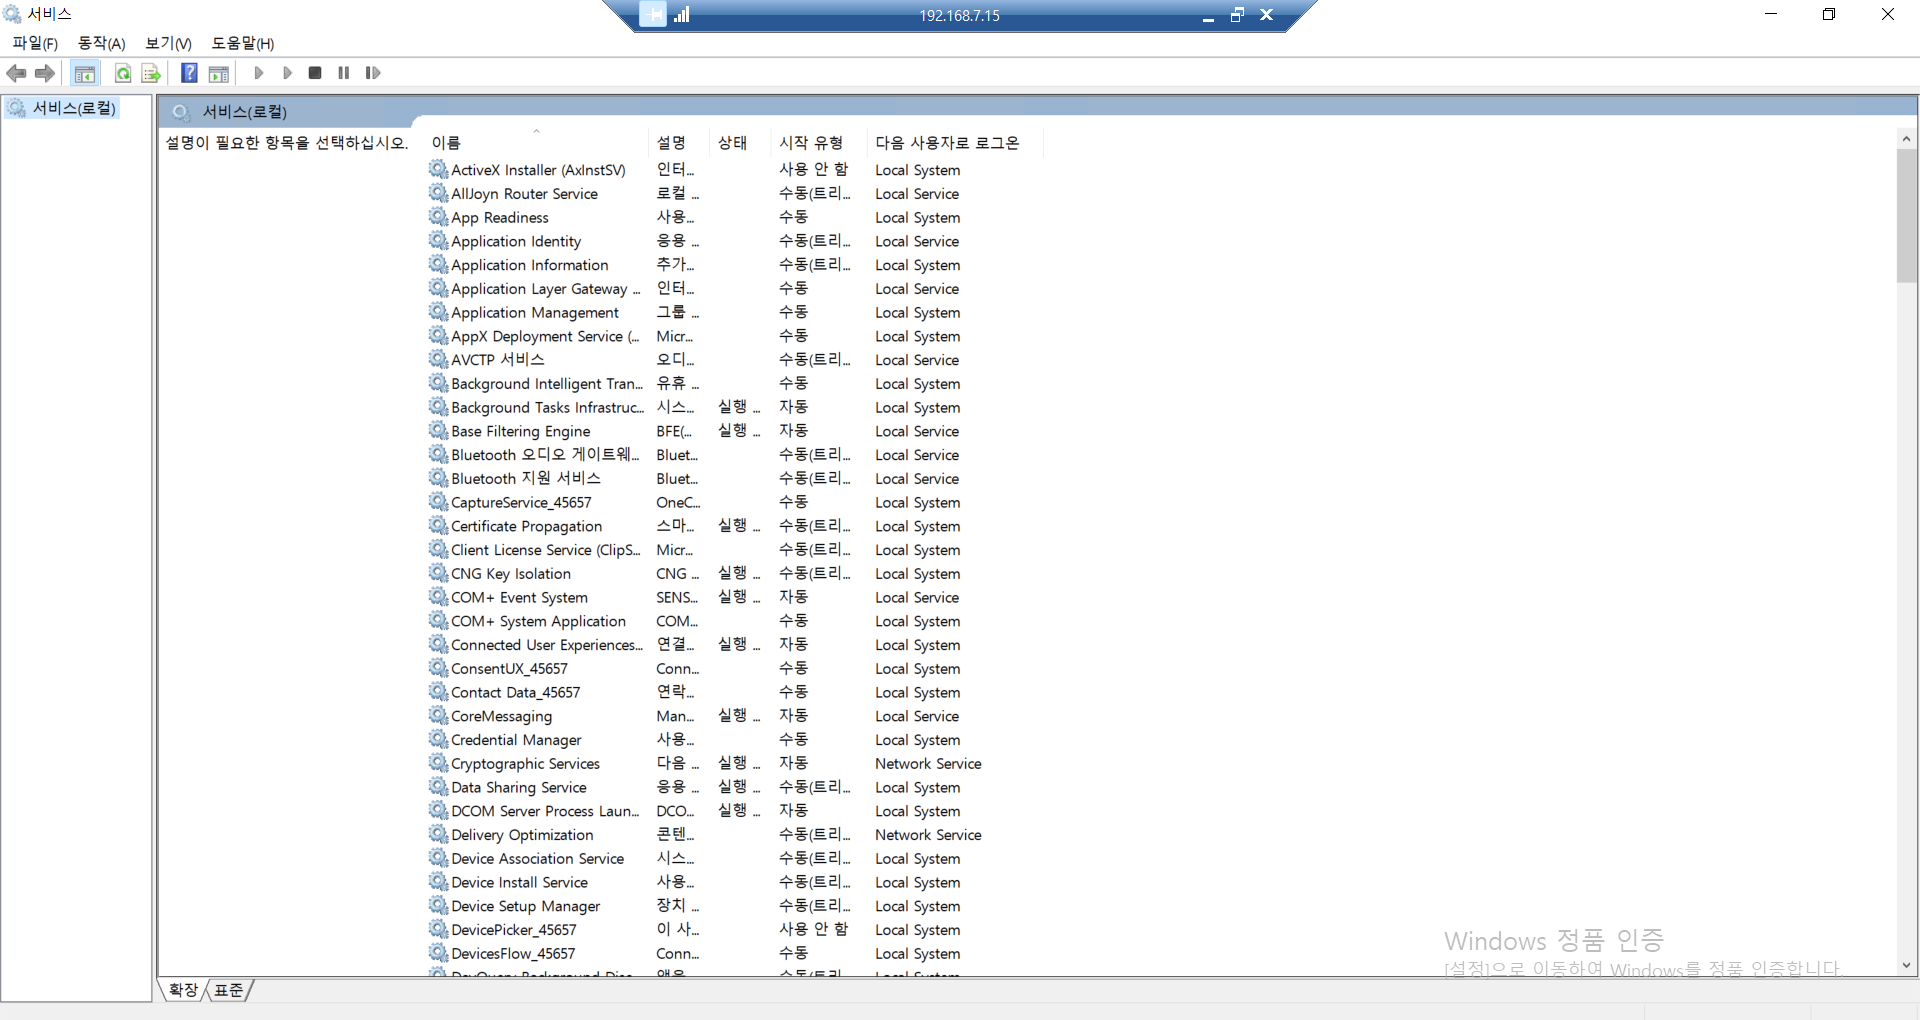
Task: Select the AllJoyn Router Service row
Action: tap(735, 194)
